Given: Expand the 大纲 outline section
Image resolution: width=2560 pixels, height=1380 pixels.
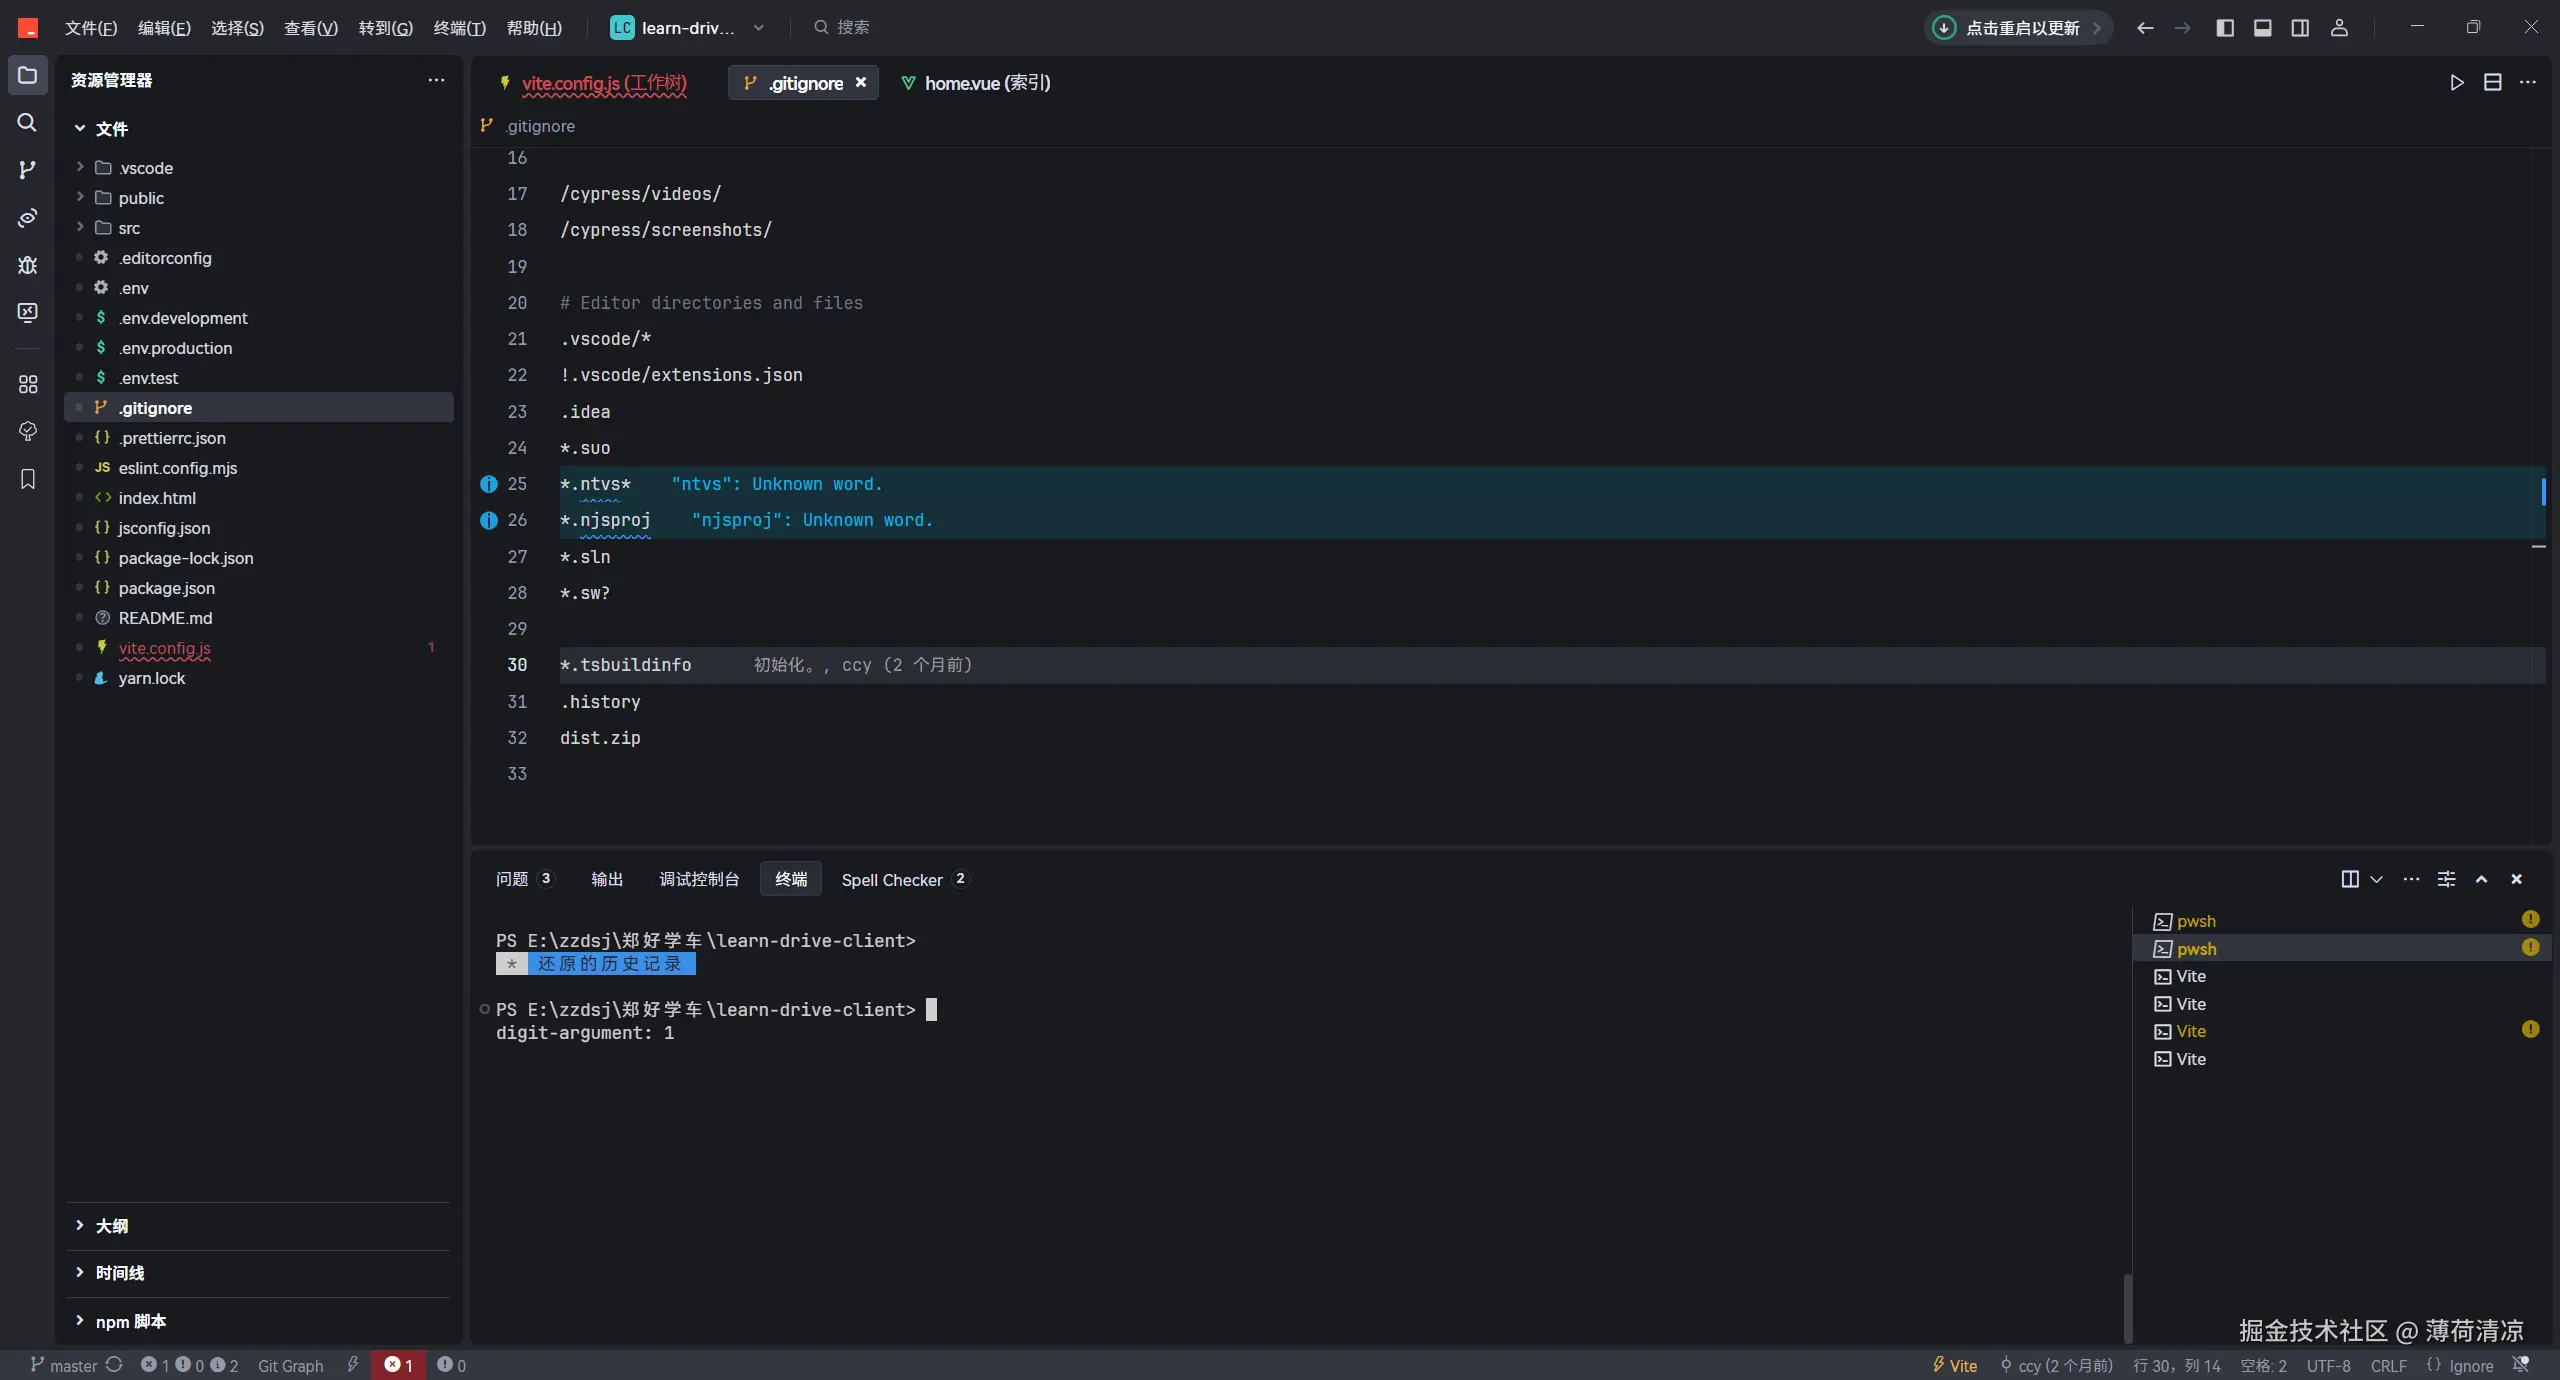Looking at the screenshot, I should tap(112, 1226).
